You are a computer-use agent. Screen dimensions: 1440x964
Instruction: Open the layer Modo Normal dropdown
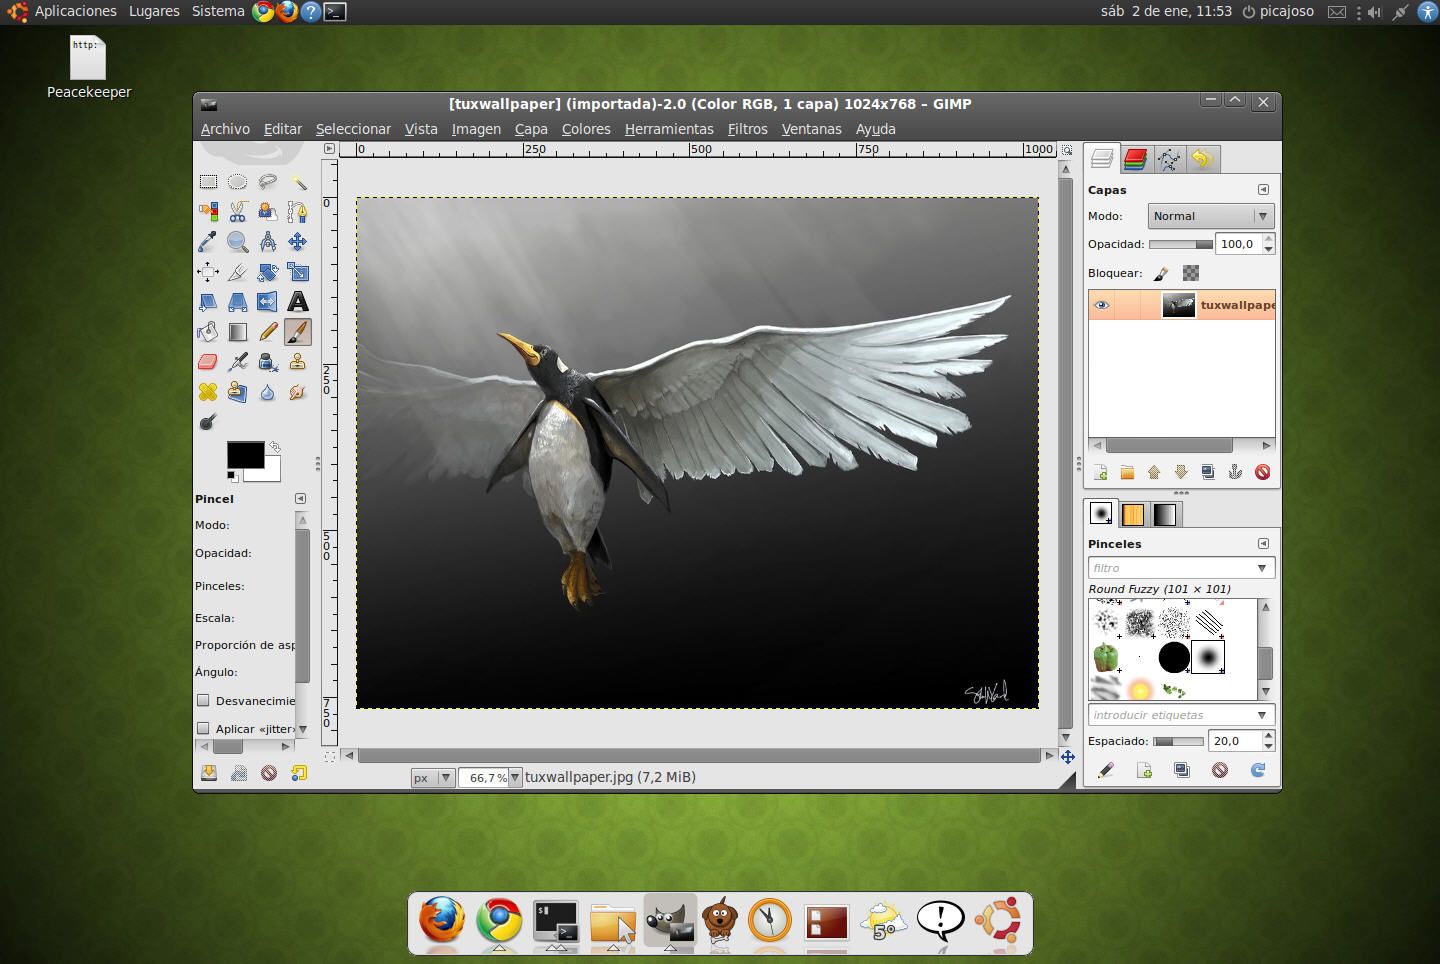[x=1209, y=216]
